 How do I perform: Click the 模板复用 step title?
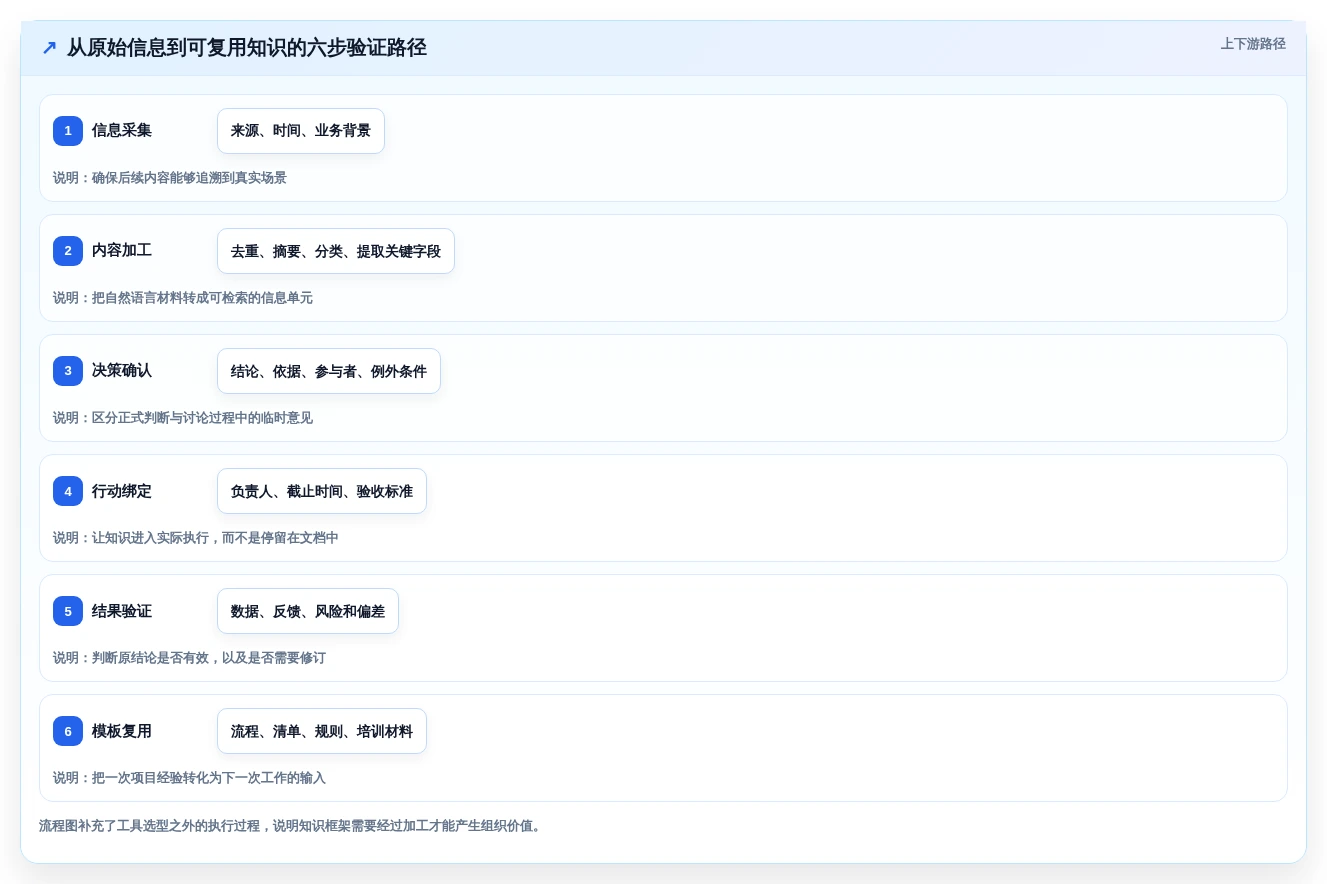pos(122,731)
